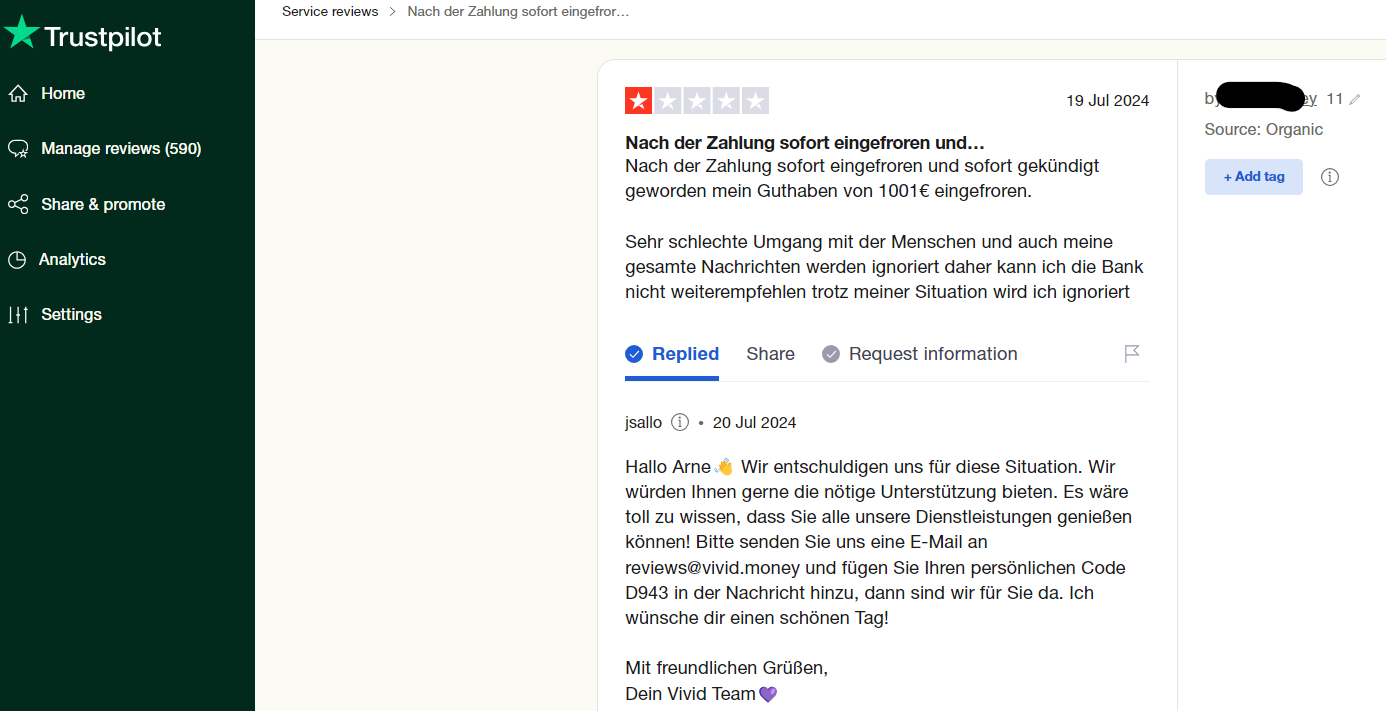
Task: Flag this review with the flag icon
Action: tap(1132, 353)
